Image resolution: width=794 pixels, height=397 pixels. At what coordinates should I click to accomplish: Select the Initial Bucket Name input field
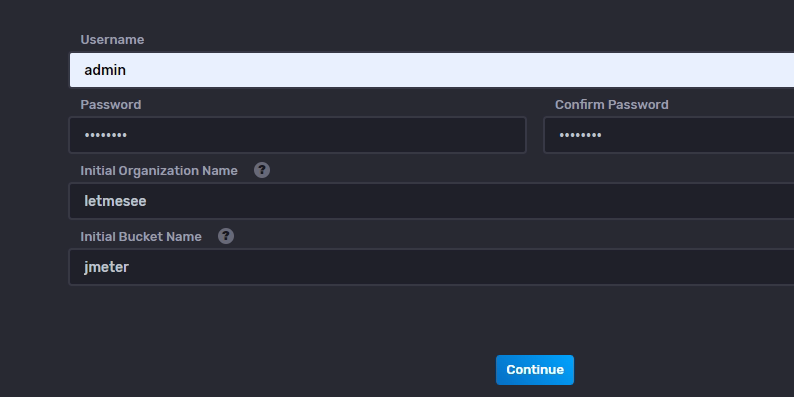(x=431, y=267)
